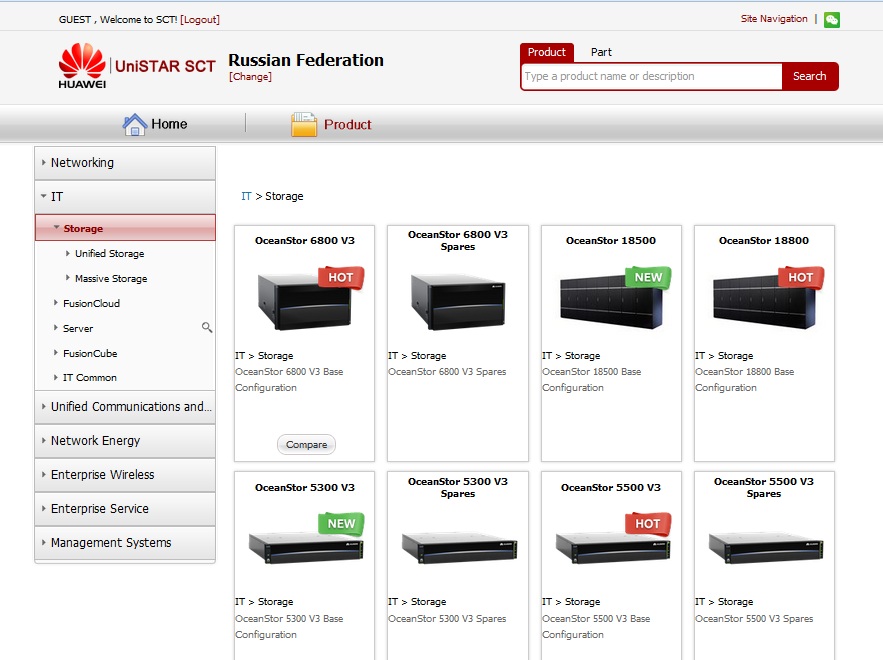Collapse the Storage subcategory arrow
Image resolution: width=883 pixels, height=660 pixels.
[56, 228]
